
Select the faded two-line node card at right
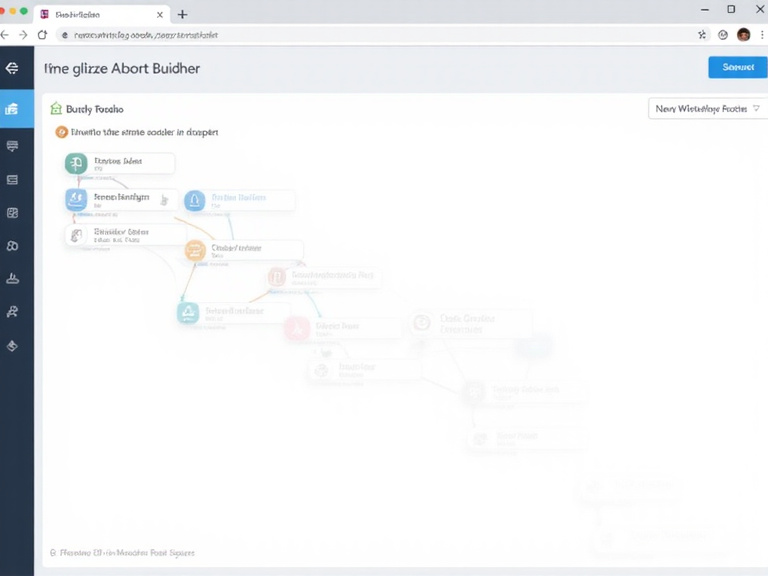[471, 323]
